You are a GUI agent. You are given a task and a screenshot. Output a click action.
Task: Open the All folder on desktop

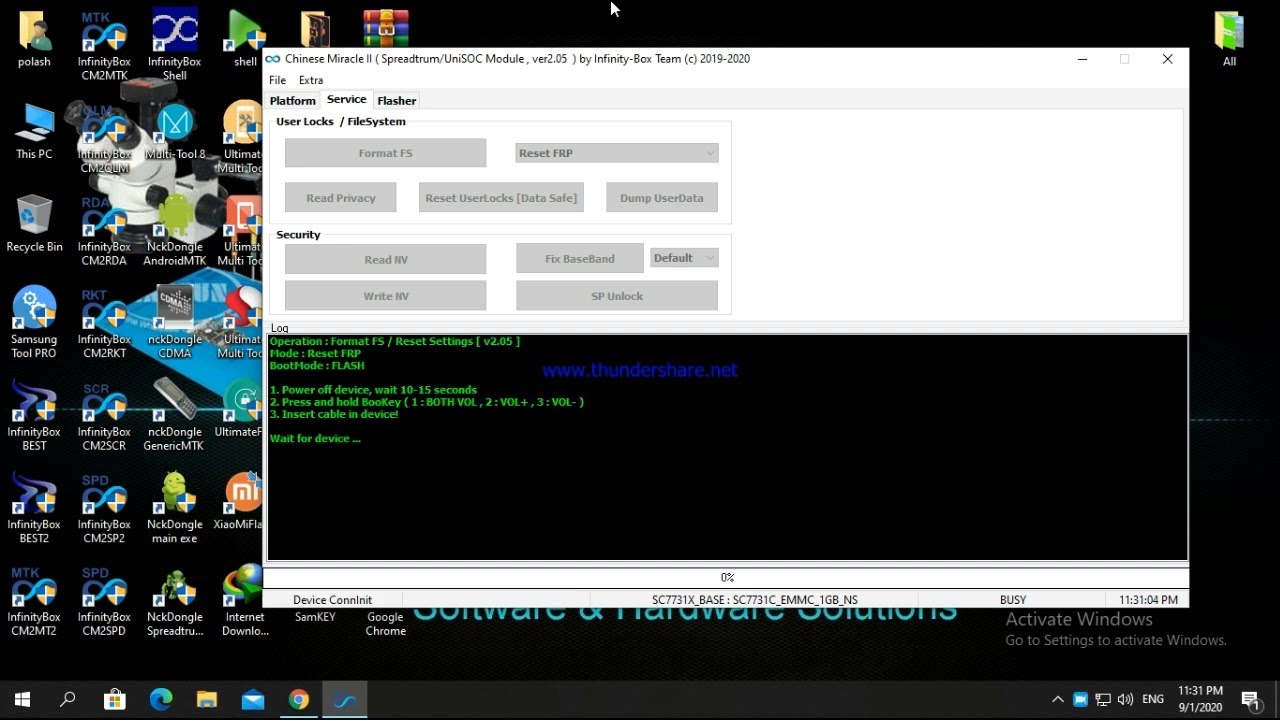click(1229, 40)
